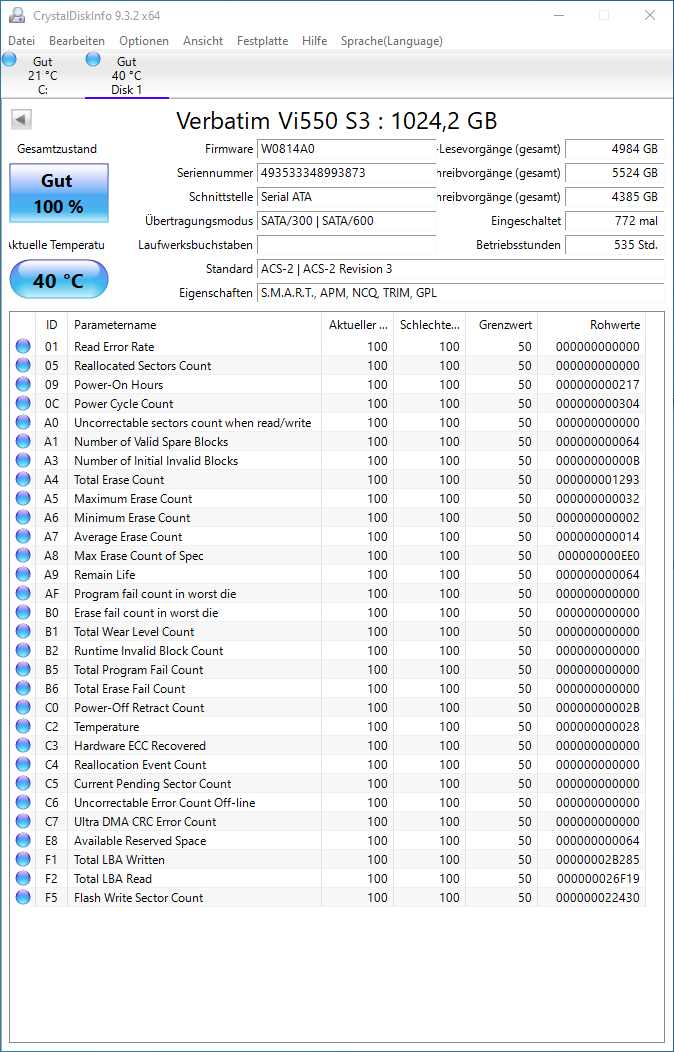Screen dimensions: 674x1052
Task: Click the 5524 GB total writes value
Action: (x=615, y=173)
